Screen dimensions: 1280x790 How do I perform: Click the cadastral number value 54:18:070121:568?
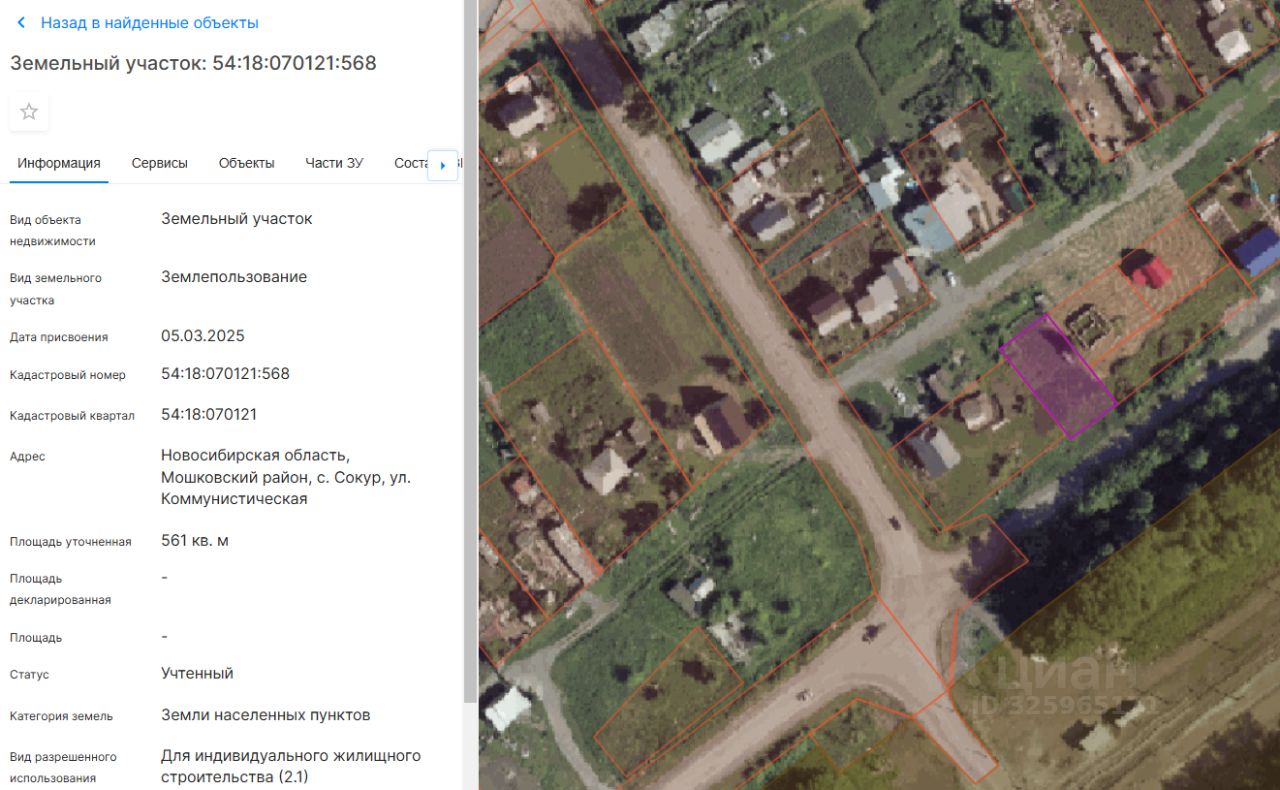tap(225, 374)
